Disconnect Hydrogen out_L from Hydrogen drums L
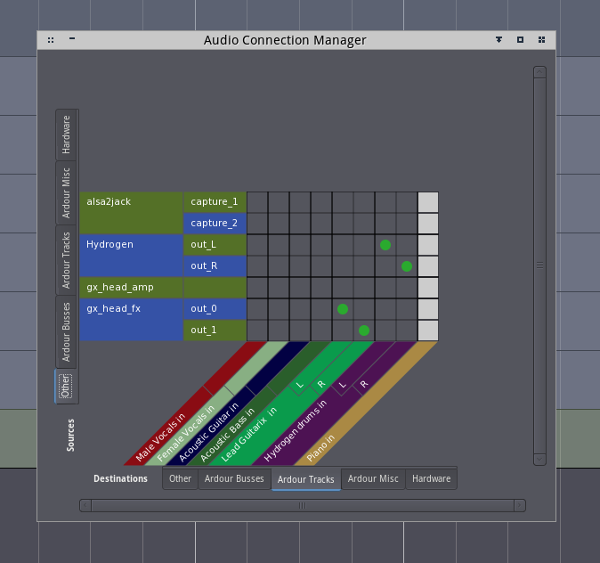Viewport: 600px width, 563px height. point(385,245)
